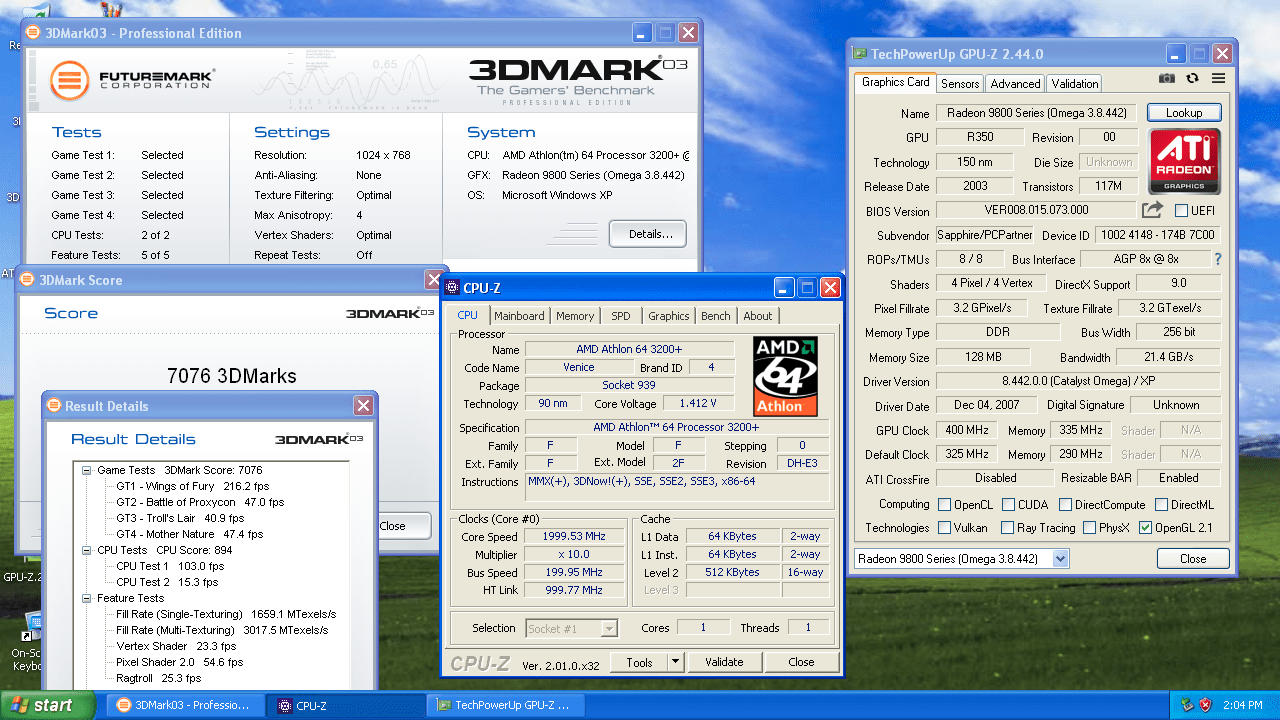This screenshot has width=1280, height=720.
Task: Toggle the CUDA checkbox
Action: [1009, 505]
